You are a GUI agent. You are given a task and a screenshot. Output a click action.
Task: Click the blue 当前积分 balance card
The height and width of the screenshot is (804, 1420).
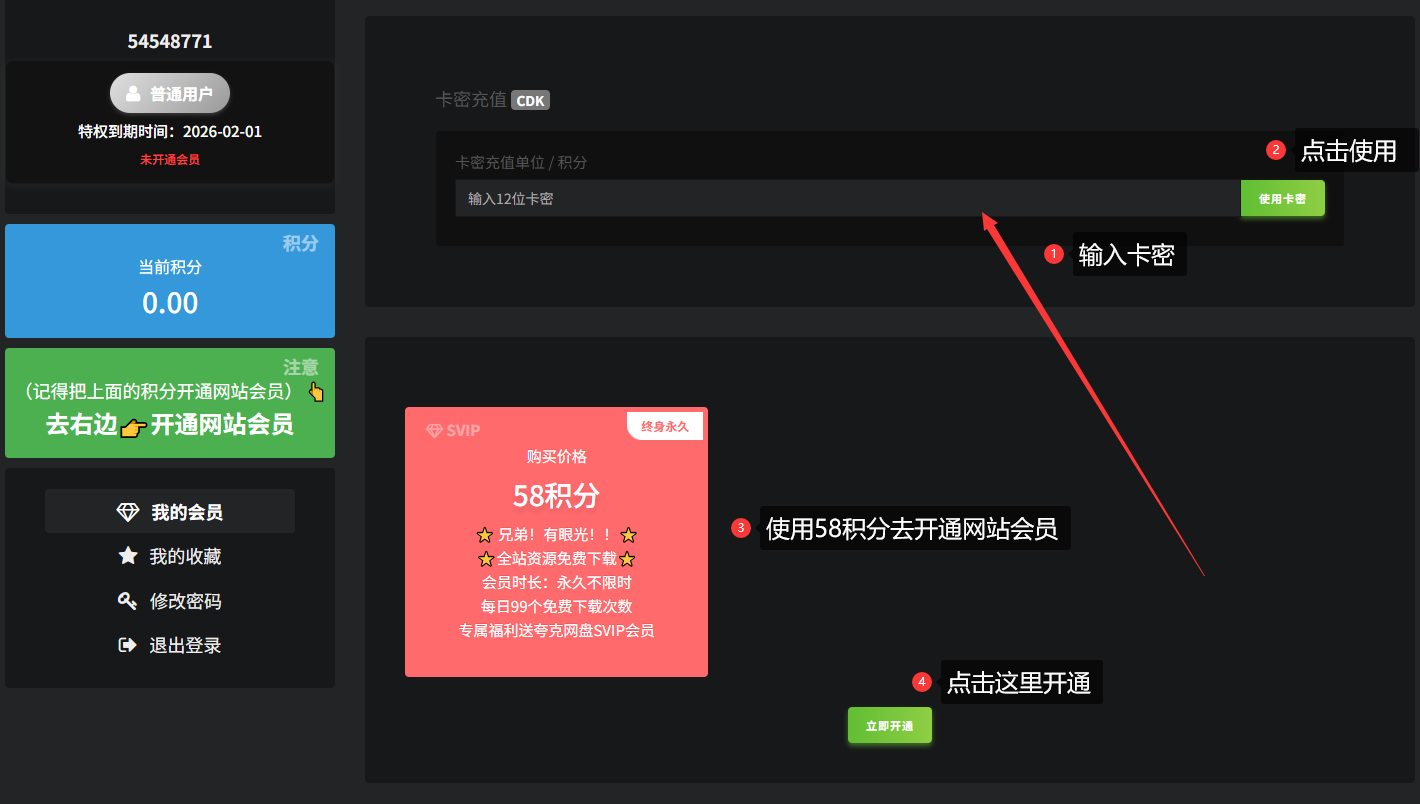[170, 281]
